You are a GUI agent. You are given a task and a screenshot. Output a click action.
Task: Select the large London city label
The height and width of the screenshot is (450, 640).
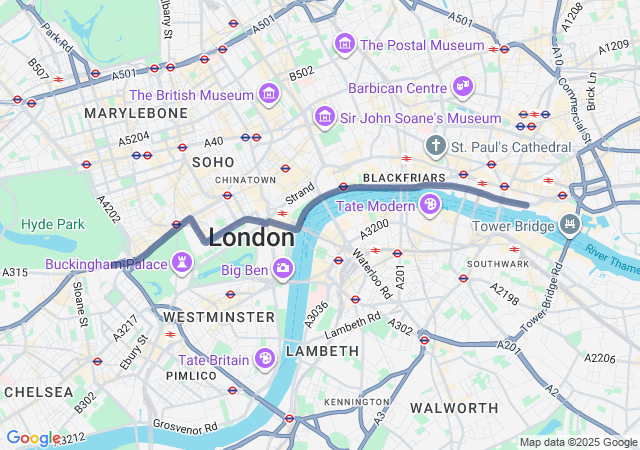(251, 237)
